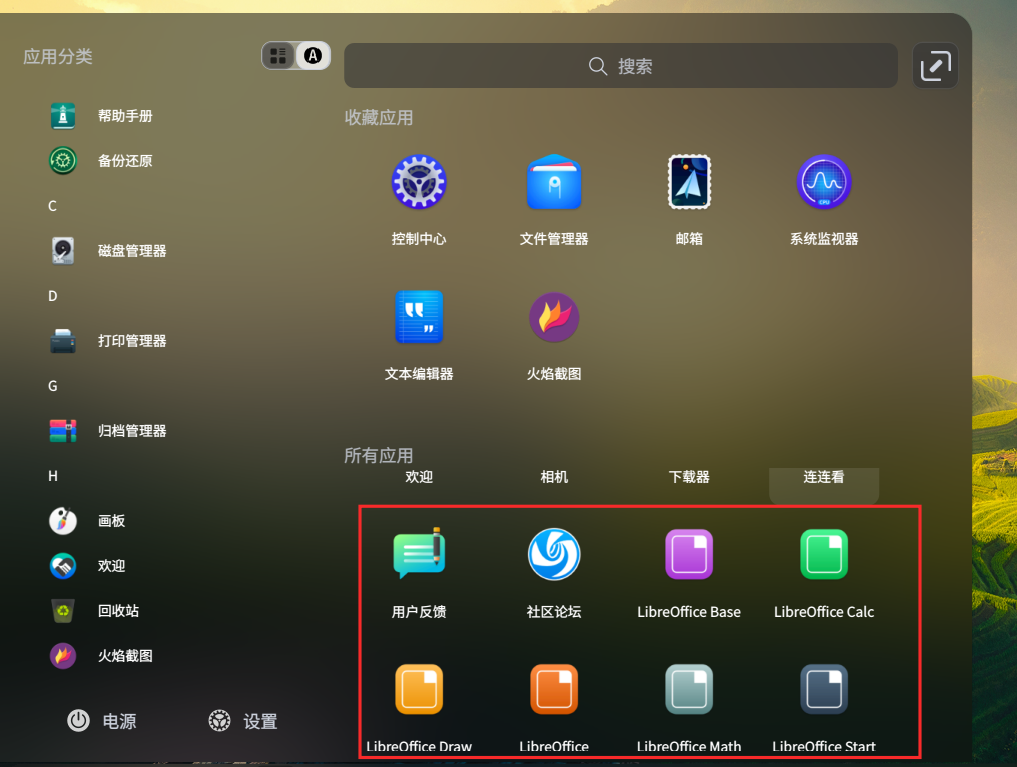Toggle fullscreen launcher mode
1017x767 pixels.
pos(934,64)
